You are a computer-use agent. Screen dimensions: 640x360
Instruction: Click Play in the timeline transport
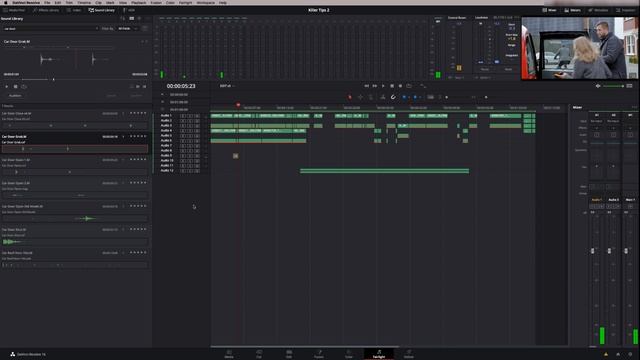tap(383, 86)
